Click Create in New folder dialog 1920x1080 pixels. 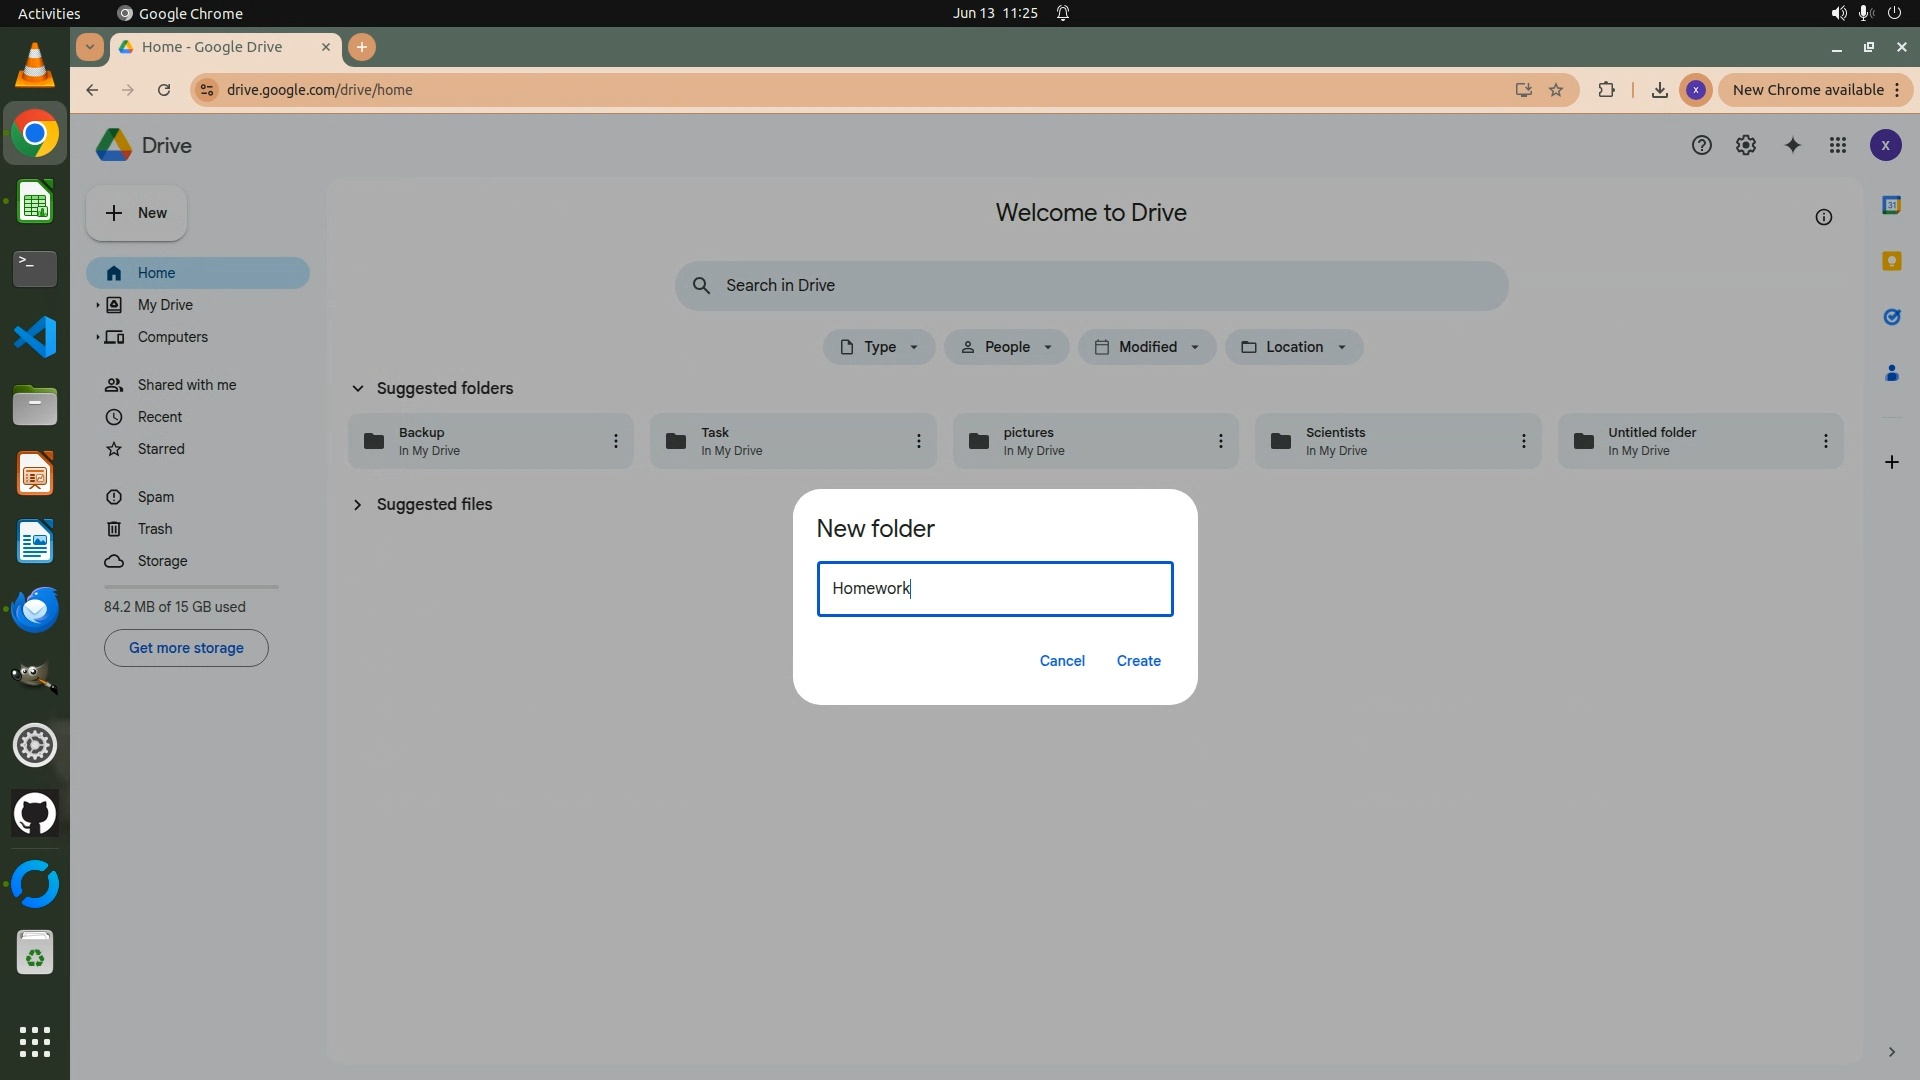coord(1138,661)
